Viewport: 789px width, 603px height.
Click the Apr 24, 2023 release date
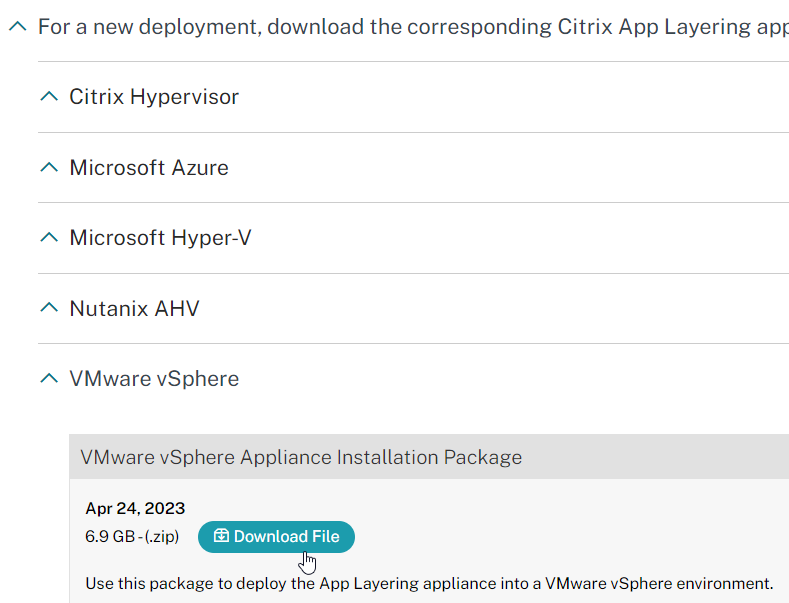[x=135, y=508]
